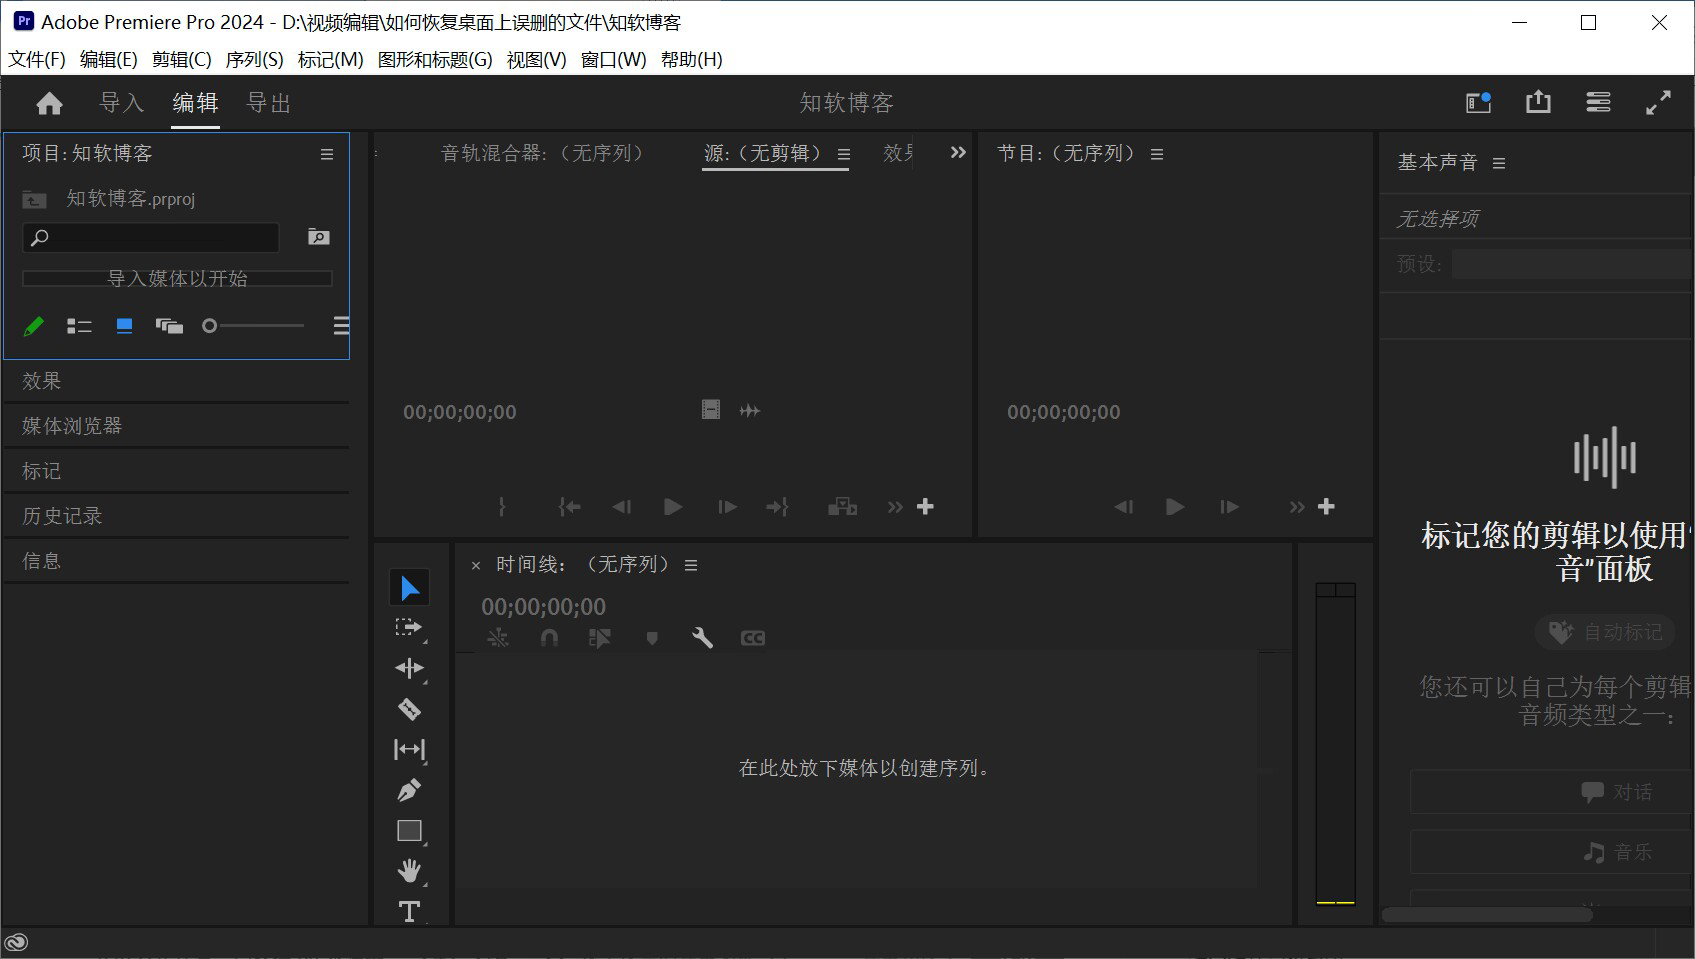Go to out point in source monitor
Viewport: 1695px width, 959px height.
[778, 507]
